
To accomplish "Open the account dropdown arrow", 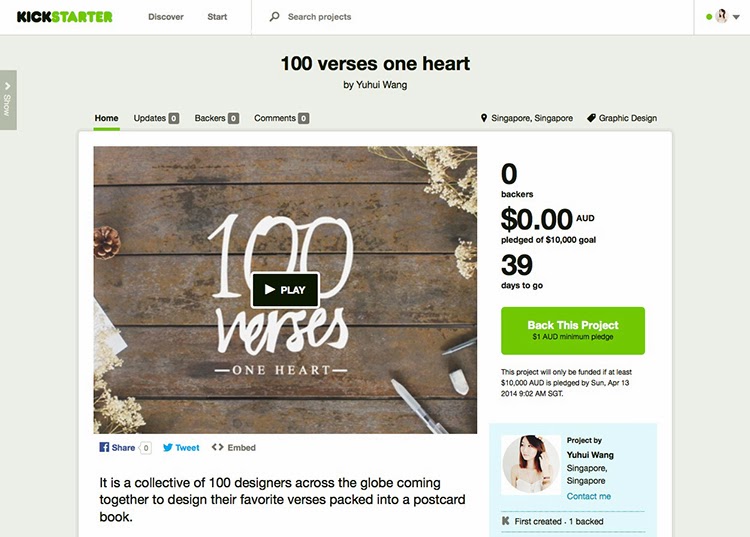I will (736, 17).
